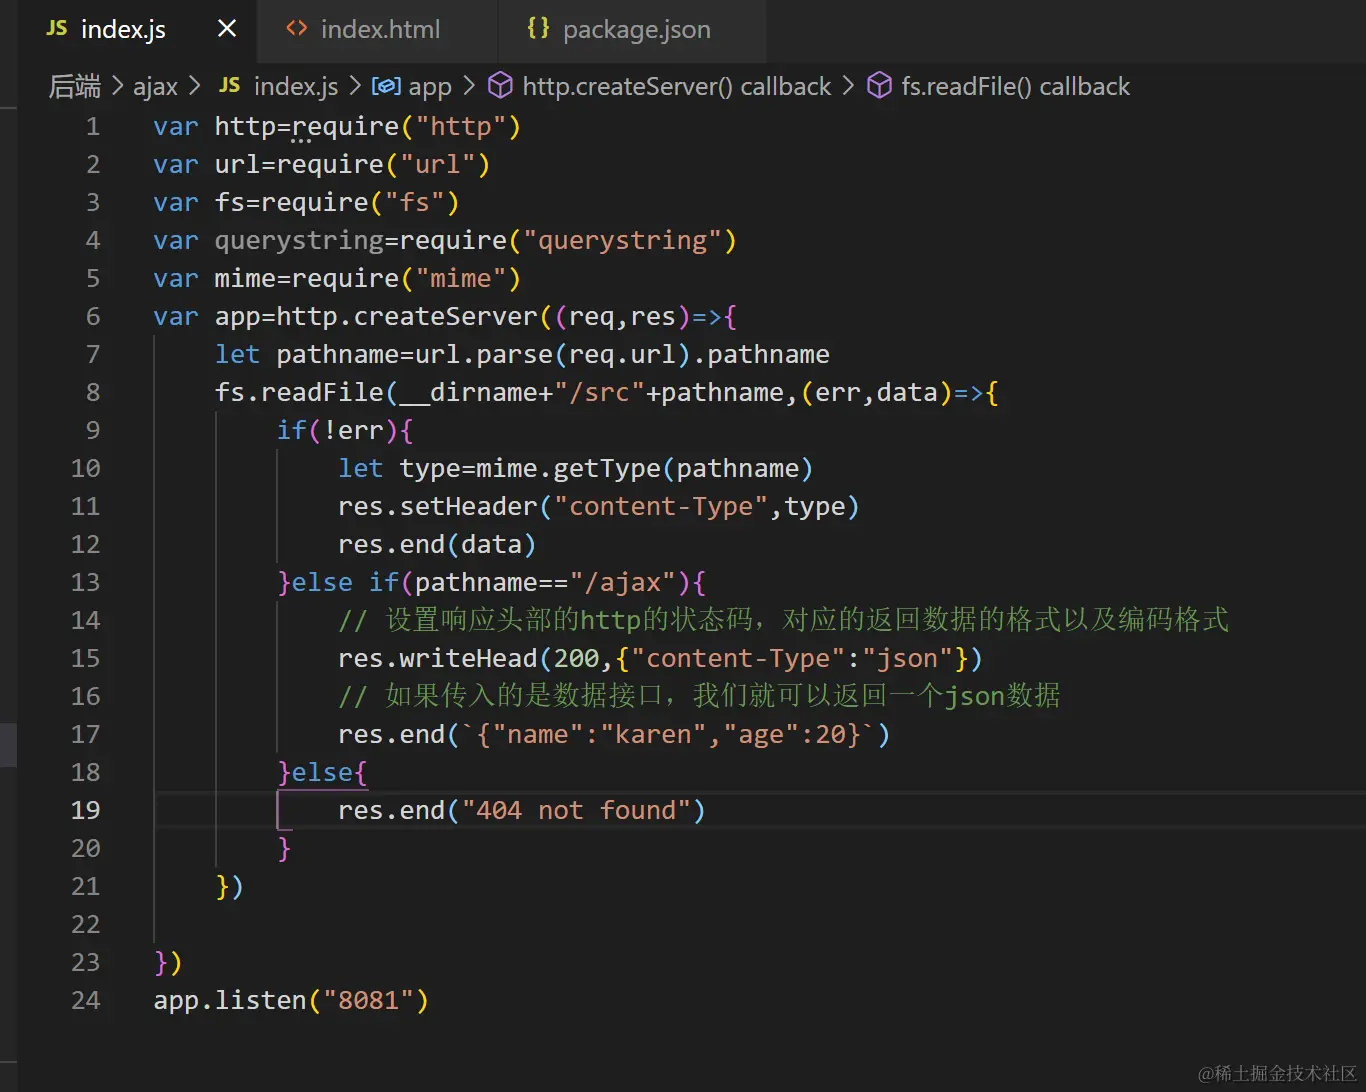This screenshot has height=1092, width=1366.
Task: Click the }else{ on line 18
Action: click(322, 773)
